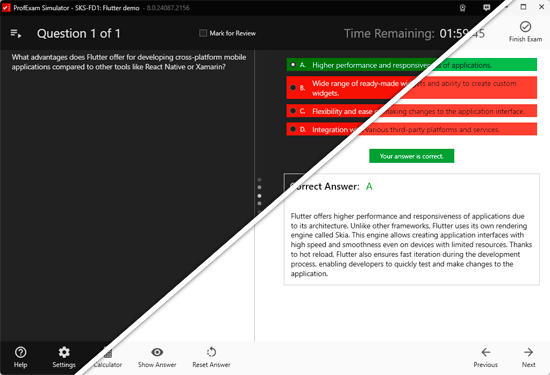550x375 pixels.
Task: Click the Flutter explanation paragraph text
Action: point(411,245)
